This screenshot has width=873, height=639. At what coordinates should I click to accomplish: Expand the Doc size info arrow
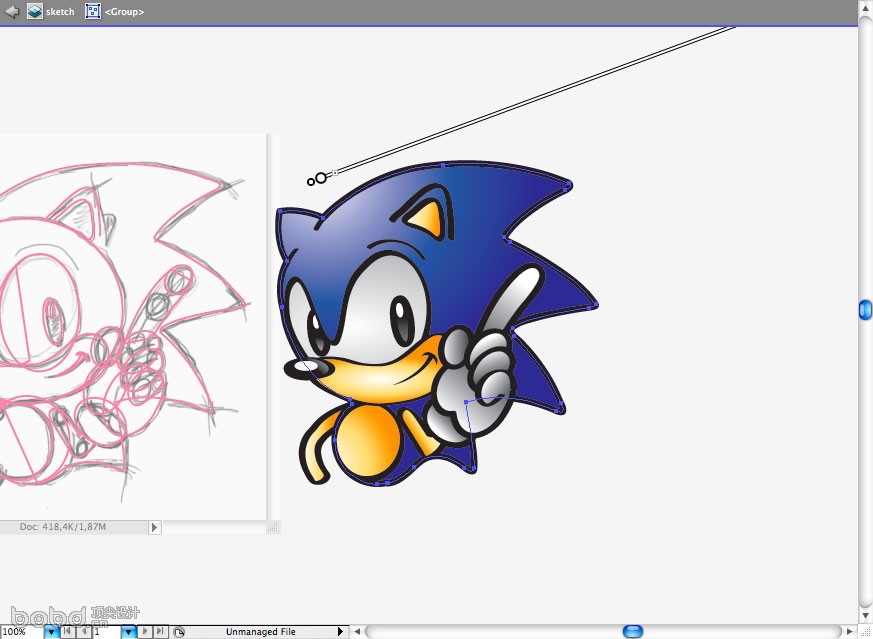pos(154,527)
